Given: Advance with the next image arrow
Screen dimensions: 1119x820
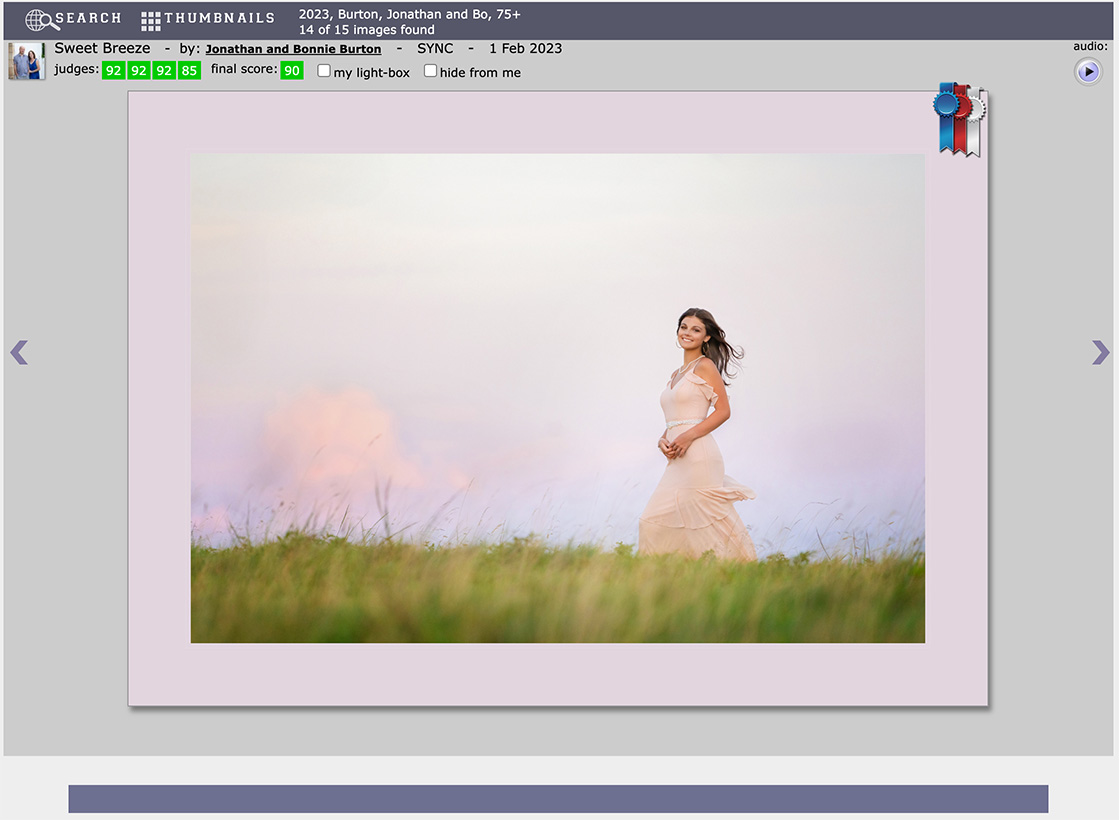Looking at the screenshot, I should [x=1100, y=352].
